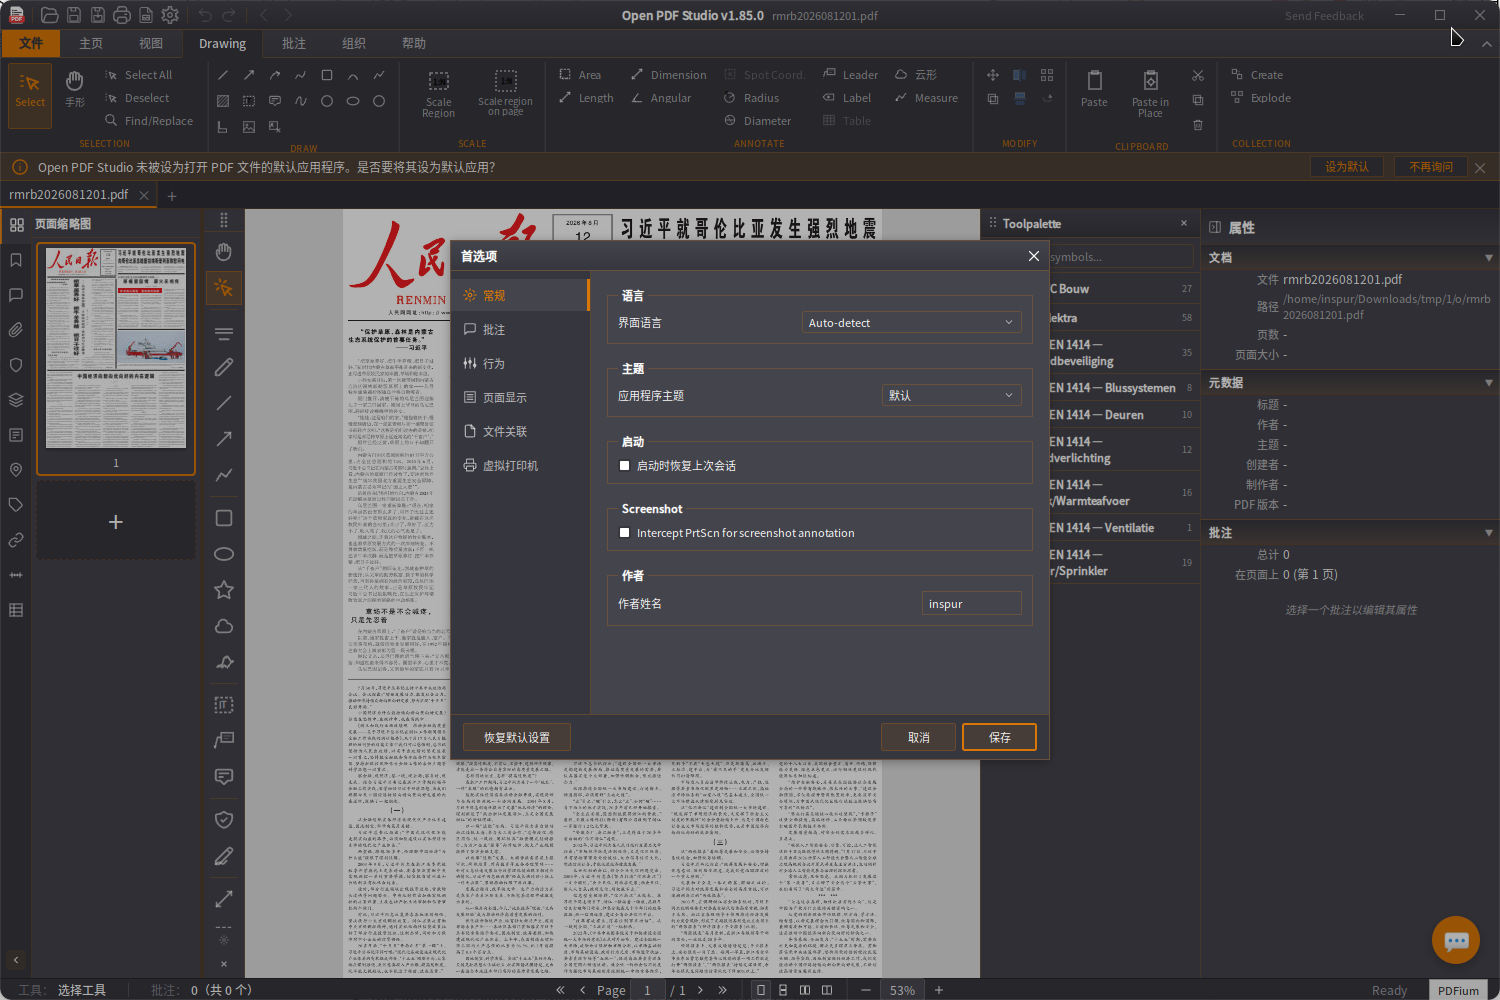Click the 取消 button
This screenshot has width=1500, height=1000.
tap(918, 737)
